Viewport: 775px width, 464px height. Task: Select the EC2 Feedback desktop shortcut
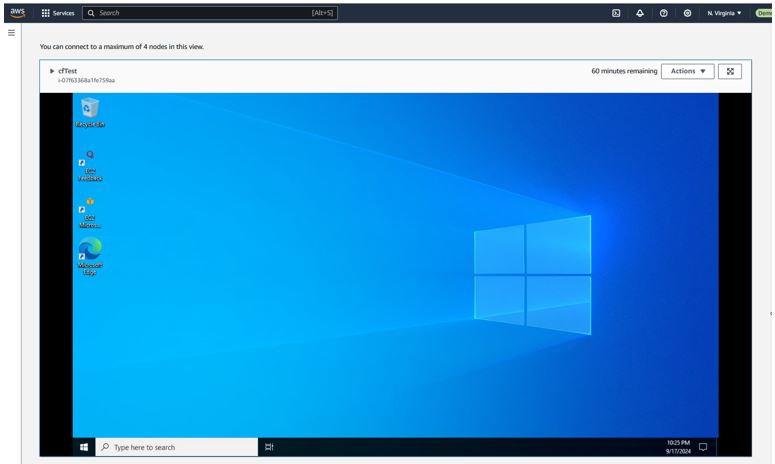90,166
